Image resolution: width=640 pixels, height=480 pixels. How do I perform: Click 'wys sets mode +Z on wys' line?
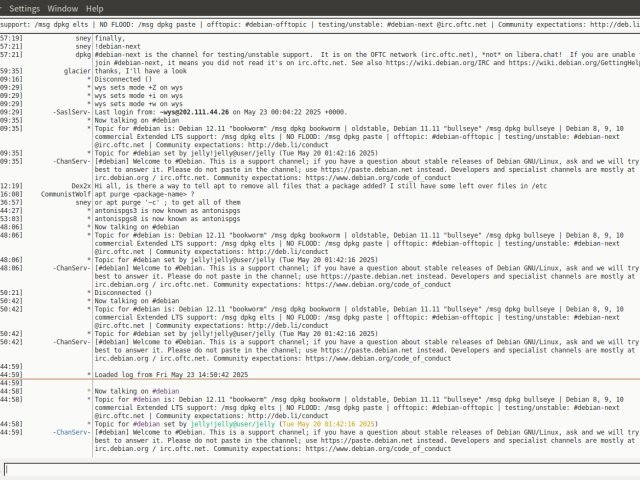[x=139, y=87]
